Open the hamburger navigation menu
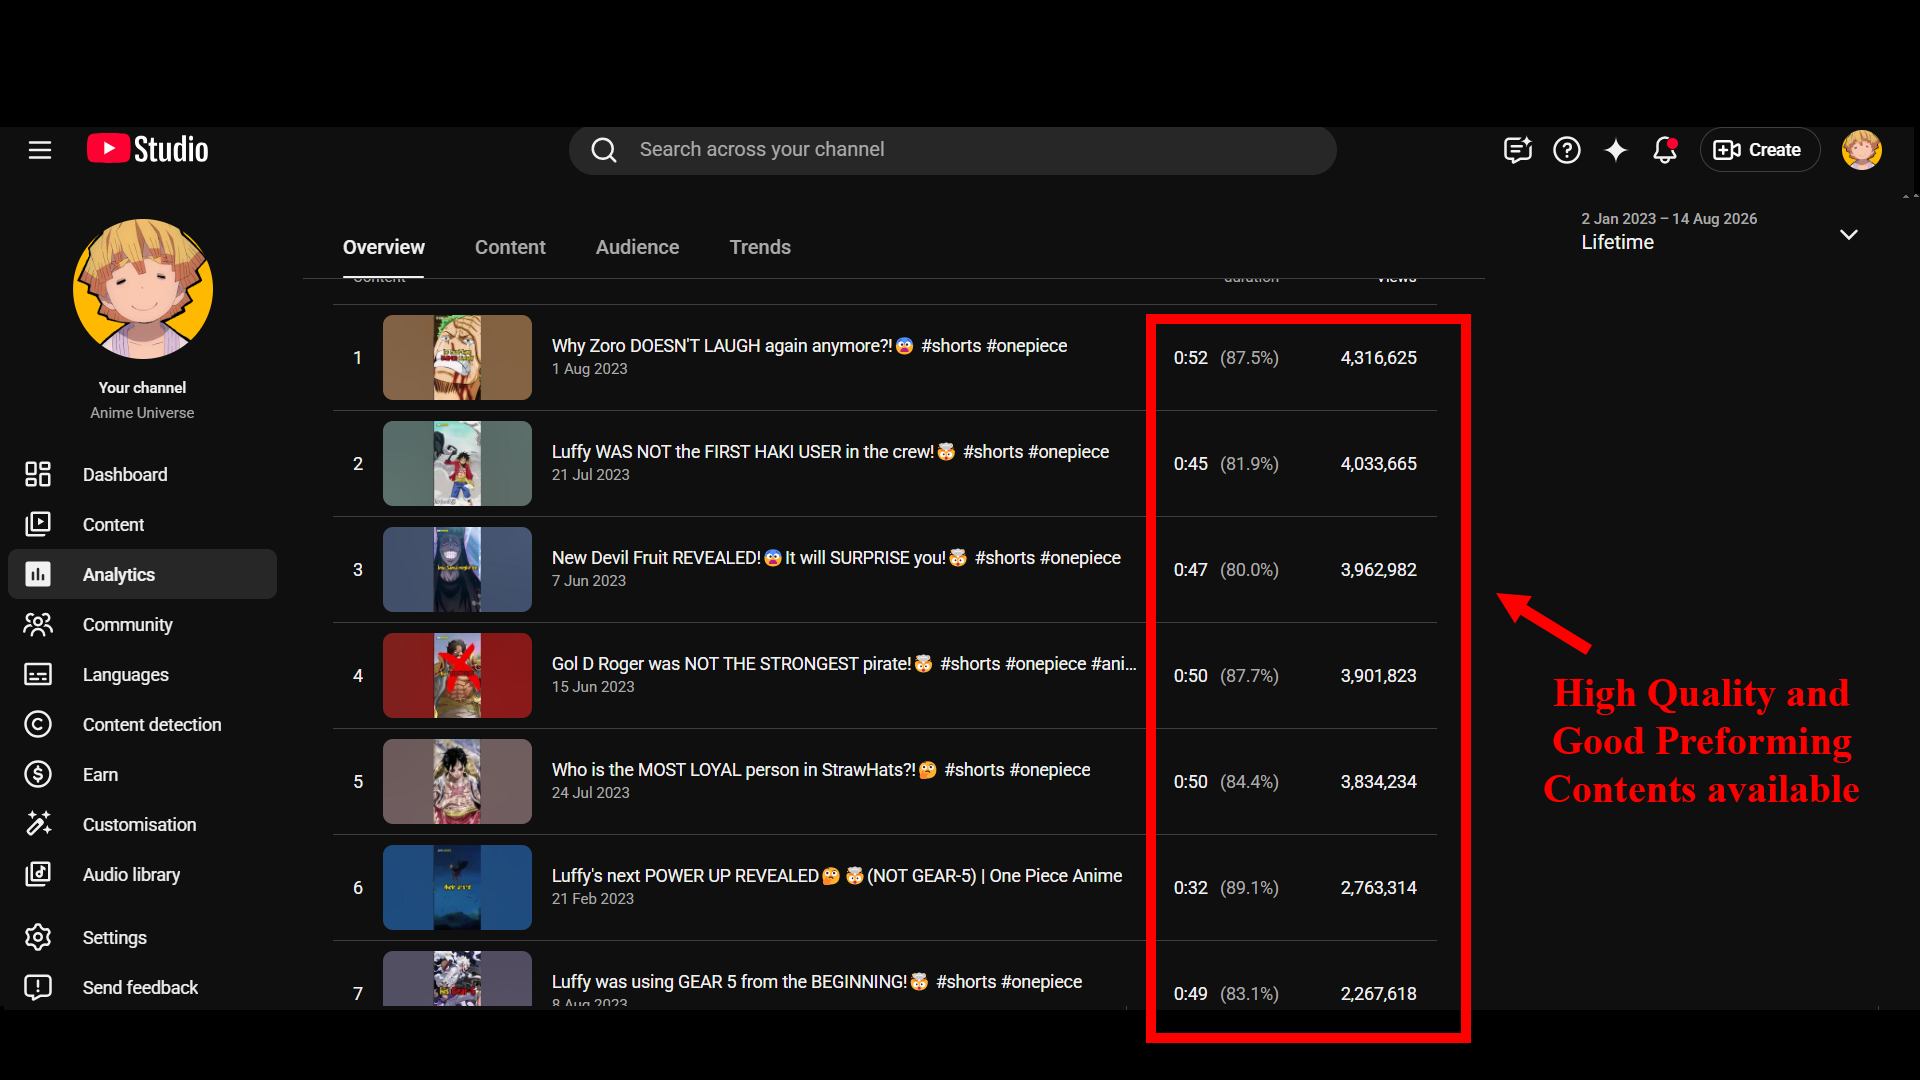Image resolution: width=1920 pixels, height=1080 pixels. point(40,150)
